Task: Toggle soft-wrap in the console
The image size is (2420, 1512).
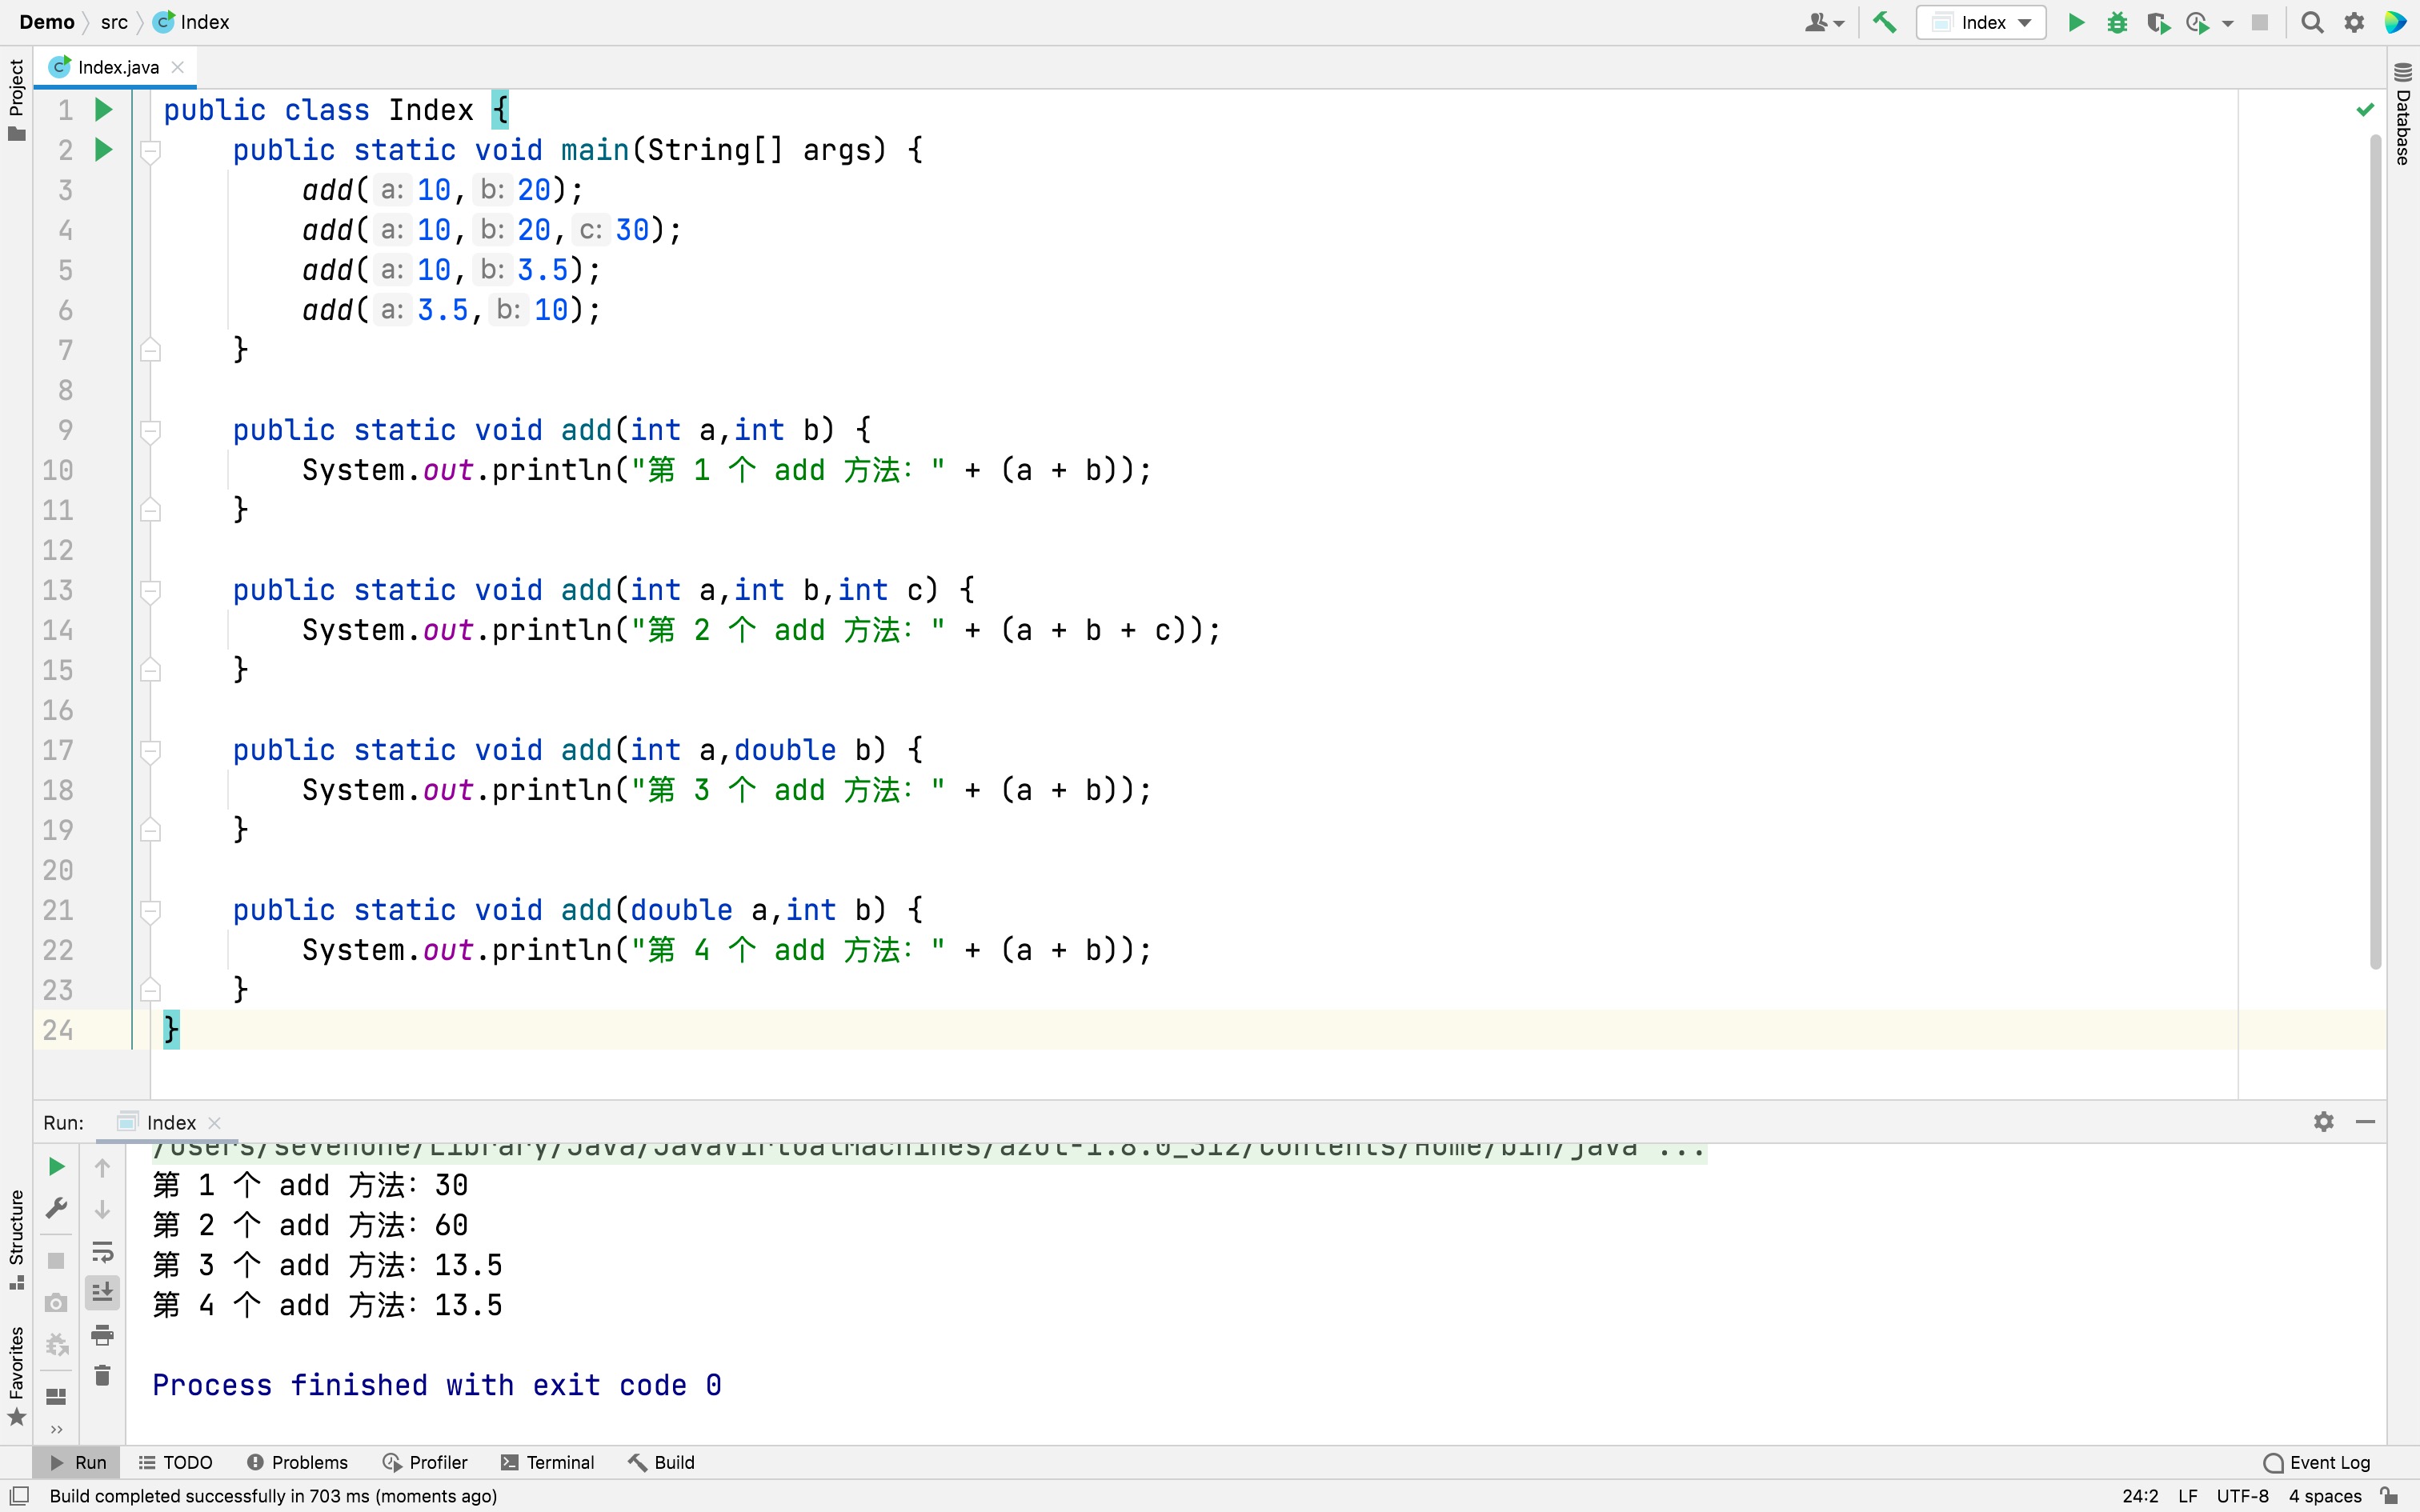Action: point(102,1251)
